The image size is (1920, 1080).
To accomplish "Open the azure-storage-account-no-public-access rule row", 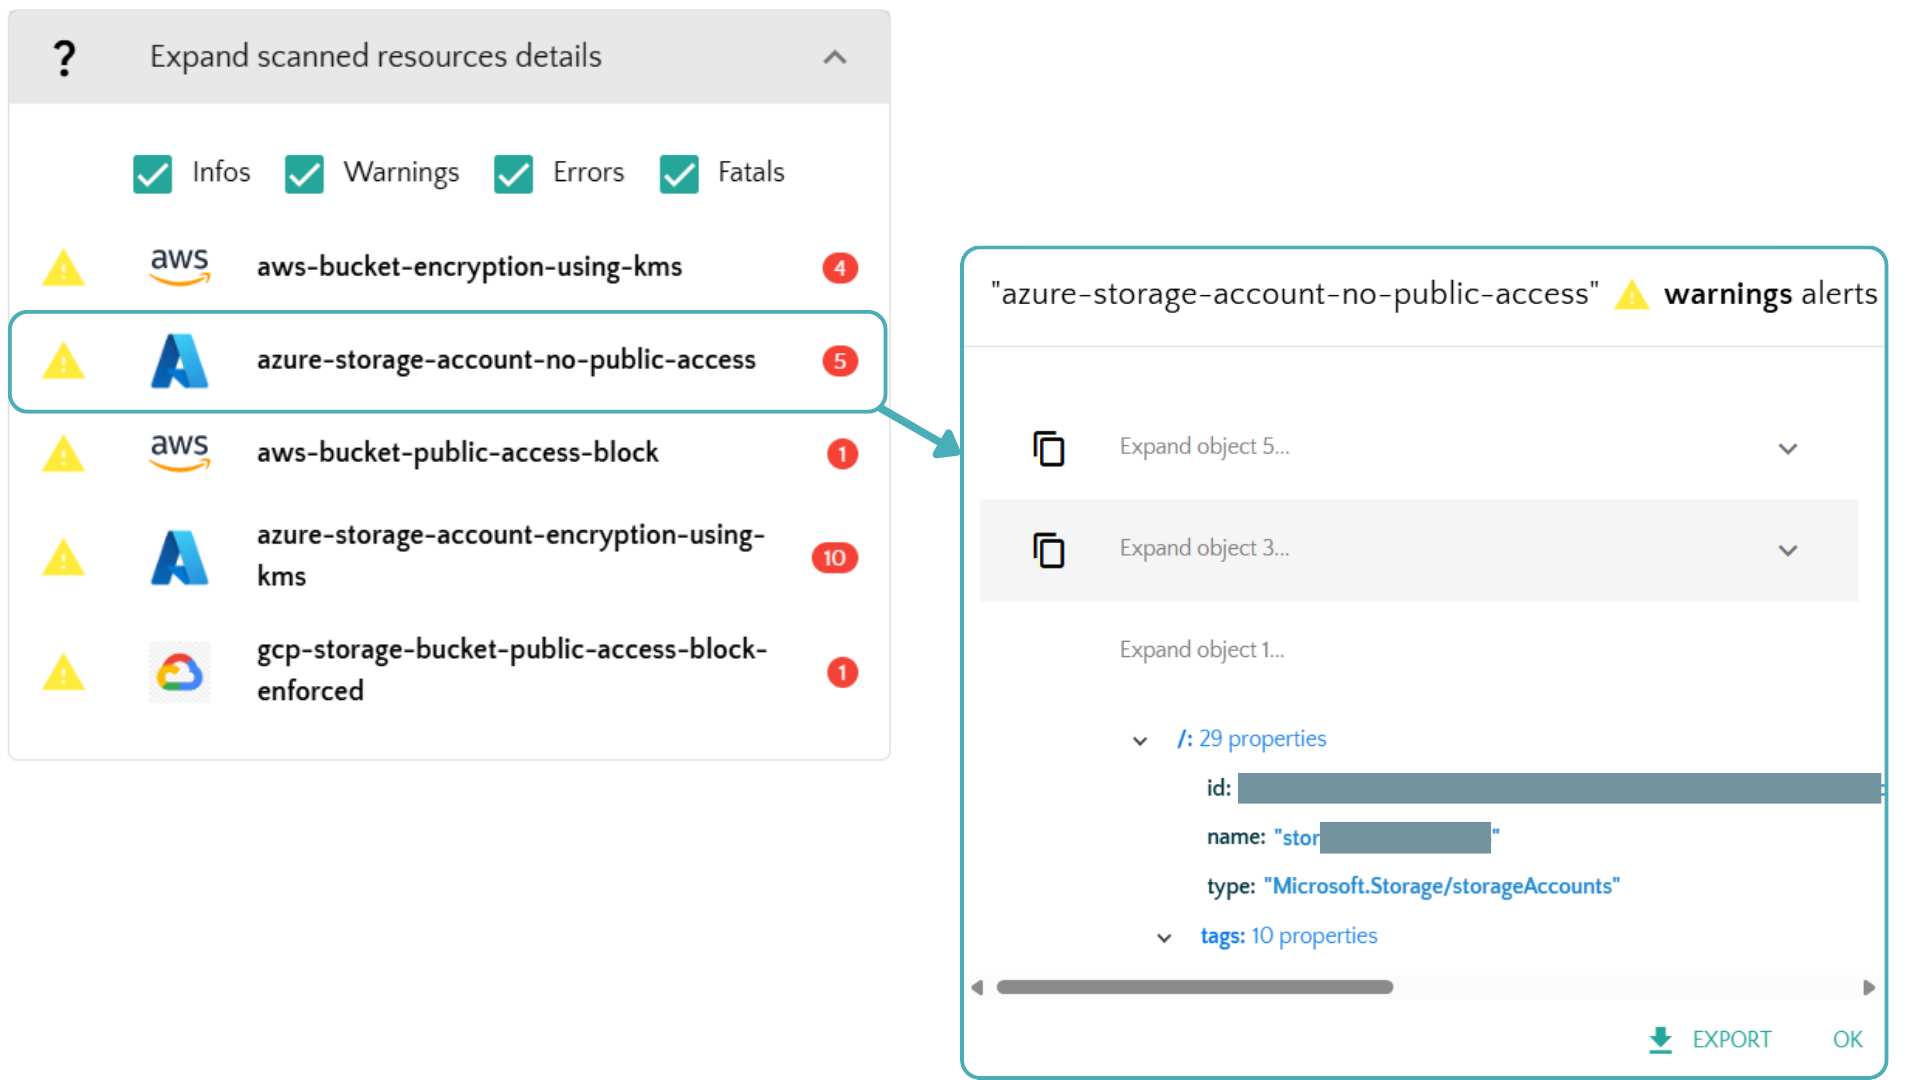I will 505,361.
